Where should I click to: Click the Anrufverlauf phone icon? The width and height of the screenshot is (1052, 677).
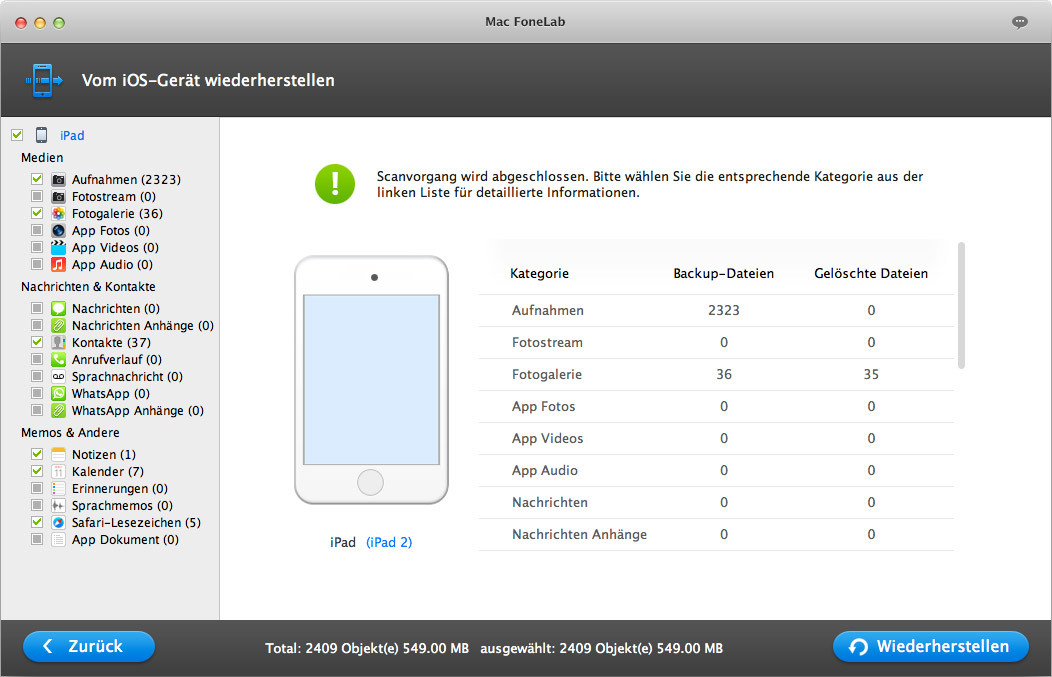[58, 360]
